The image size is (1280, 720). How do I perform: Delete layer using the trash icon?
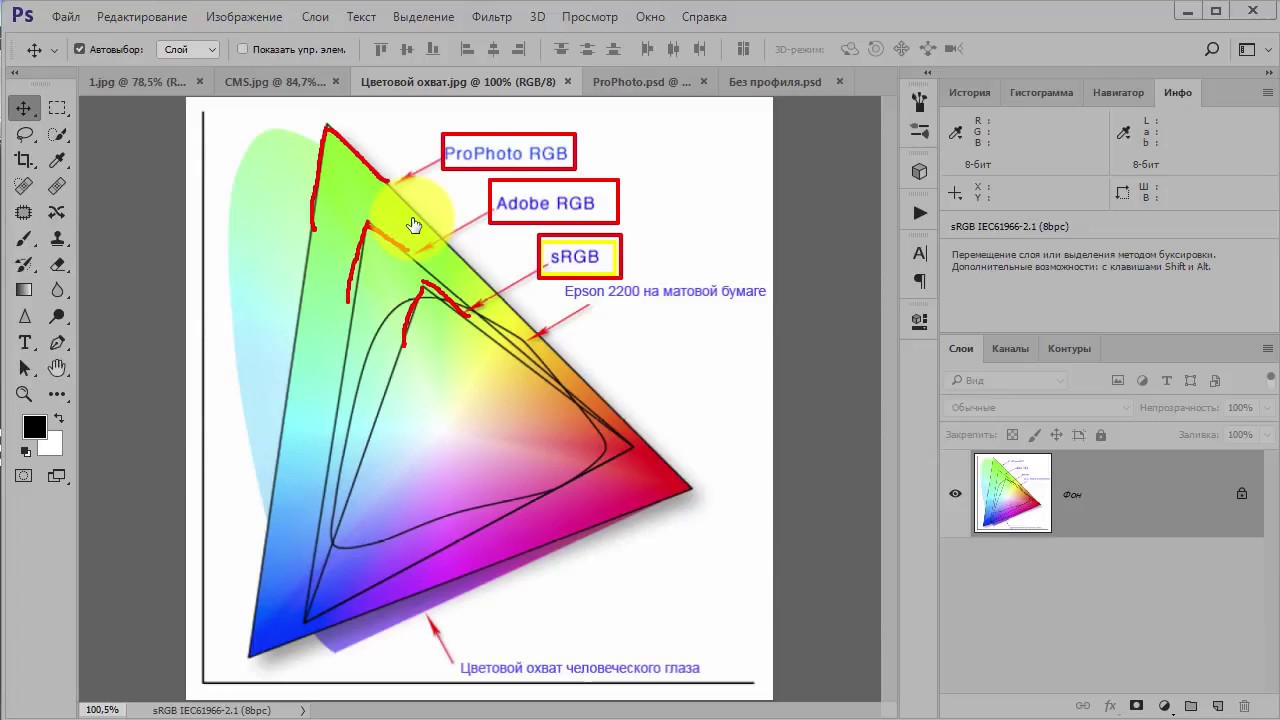pyautogui.click(x=1244, y=706)
